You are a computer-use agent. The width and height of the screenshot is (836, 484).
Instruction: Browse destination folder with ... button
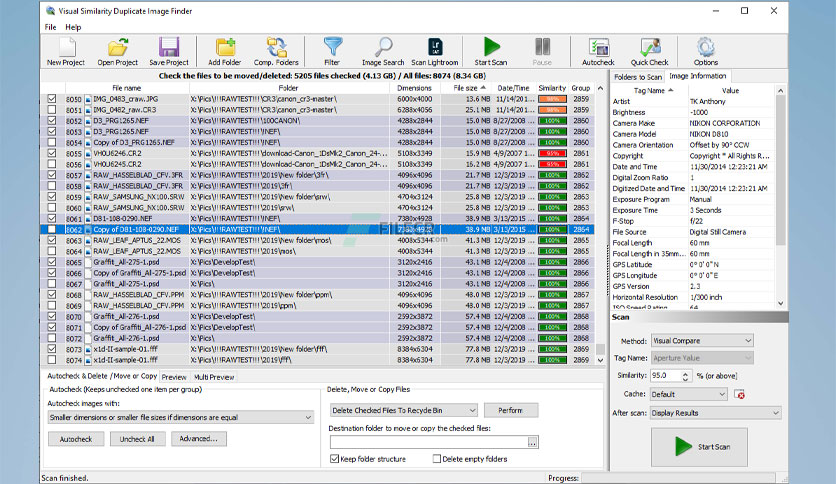[532, 442]
